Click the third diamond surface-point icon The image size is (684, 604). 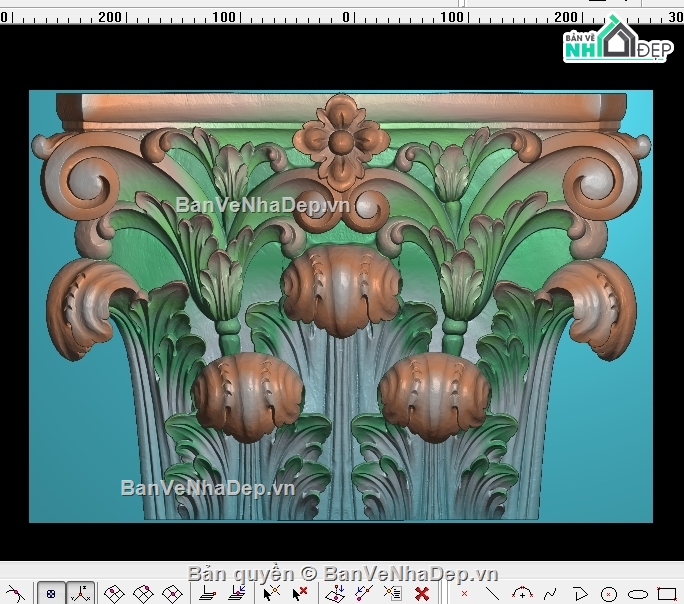click(x=172, y=593)
